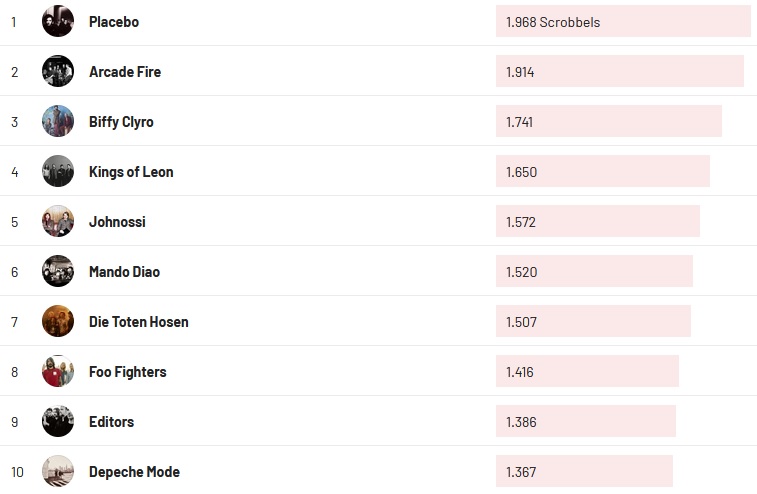The height and width of the screenshot is (494, 757).
Task: Open the Arcade Fire artist page
Action: [x=125, y=72]
